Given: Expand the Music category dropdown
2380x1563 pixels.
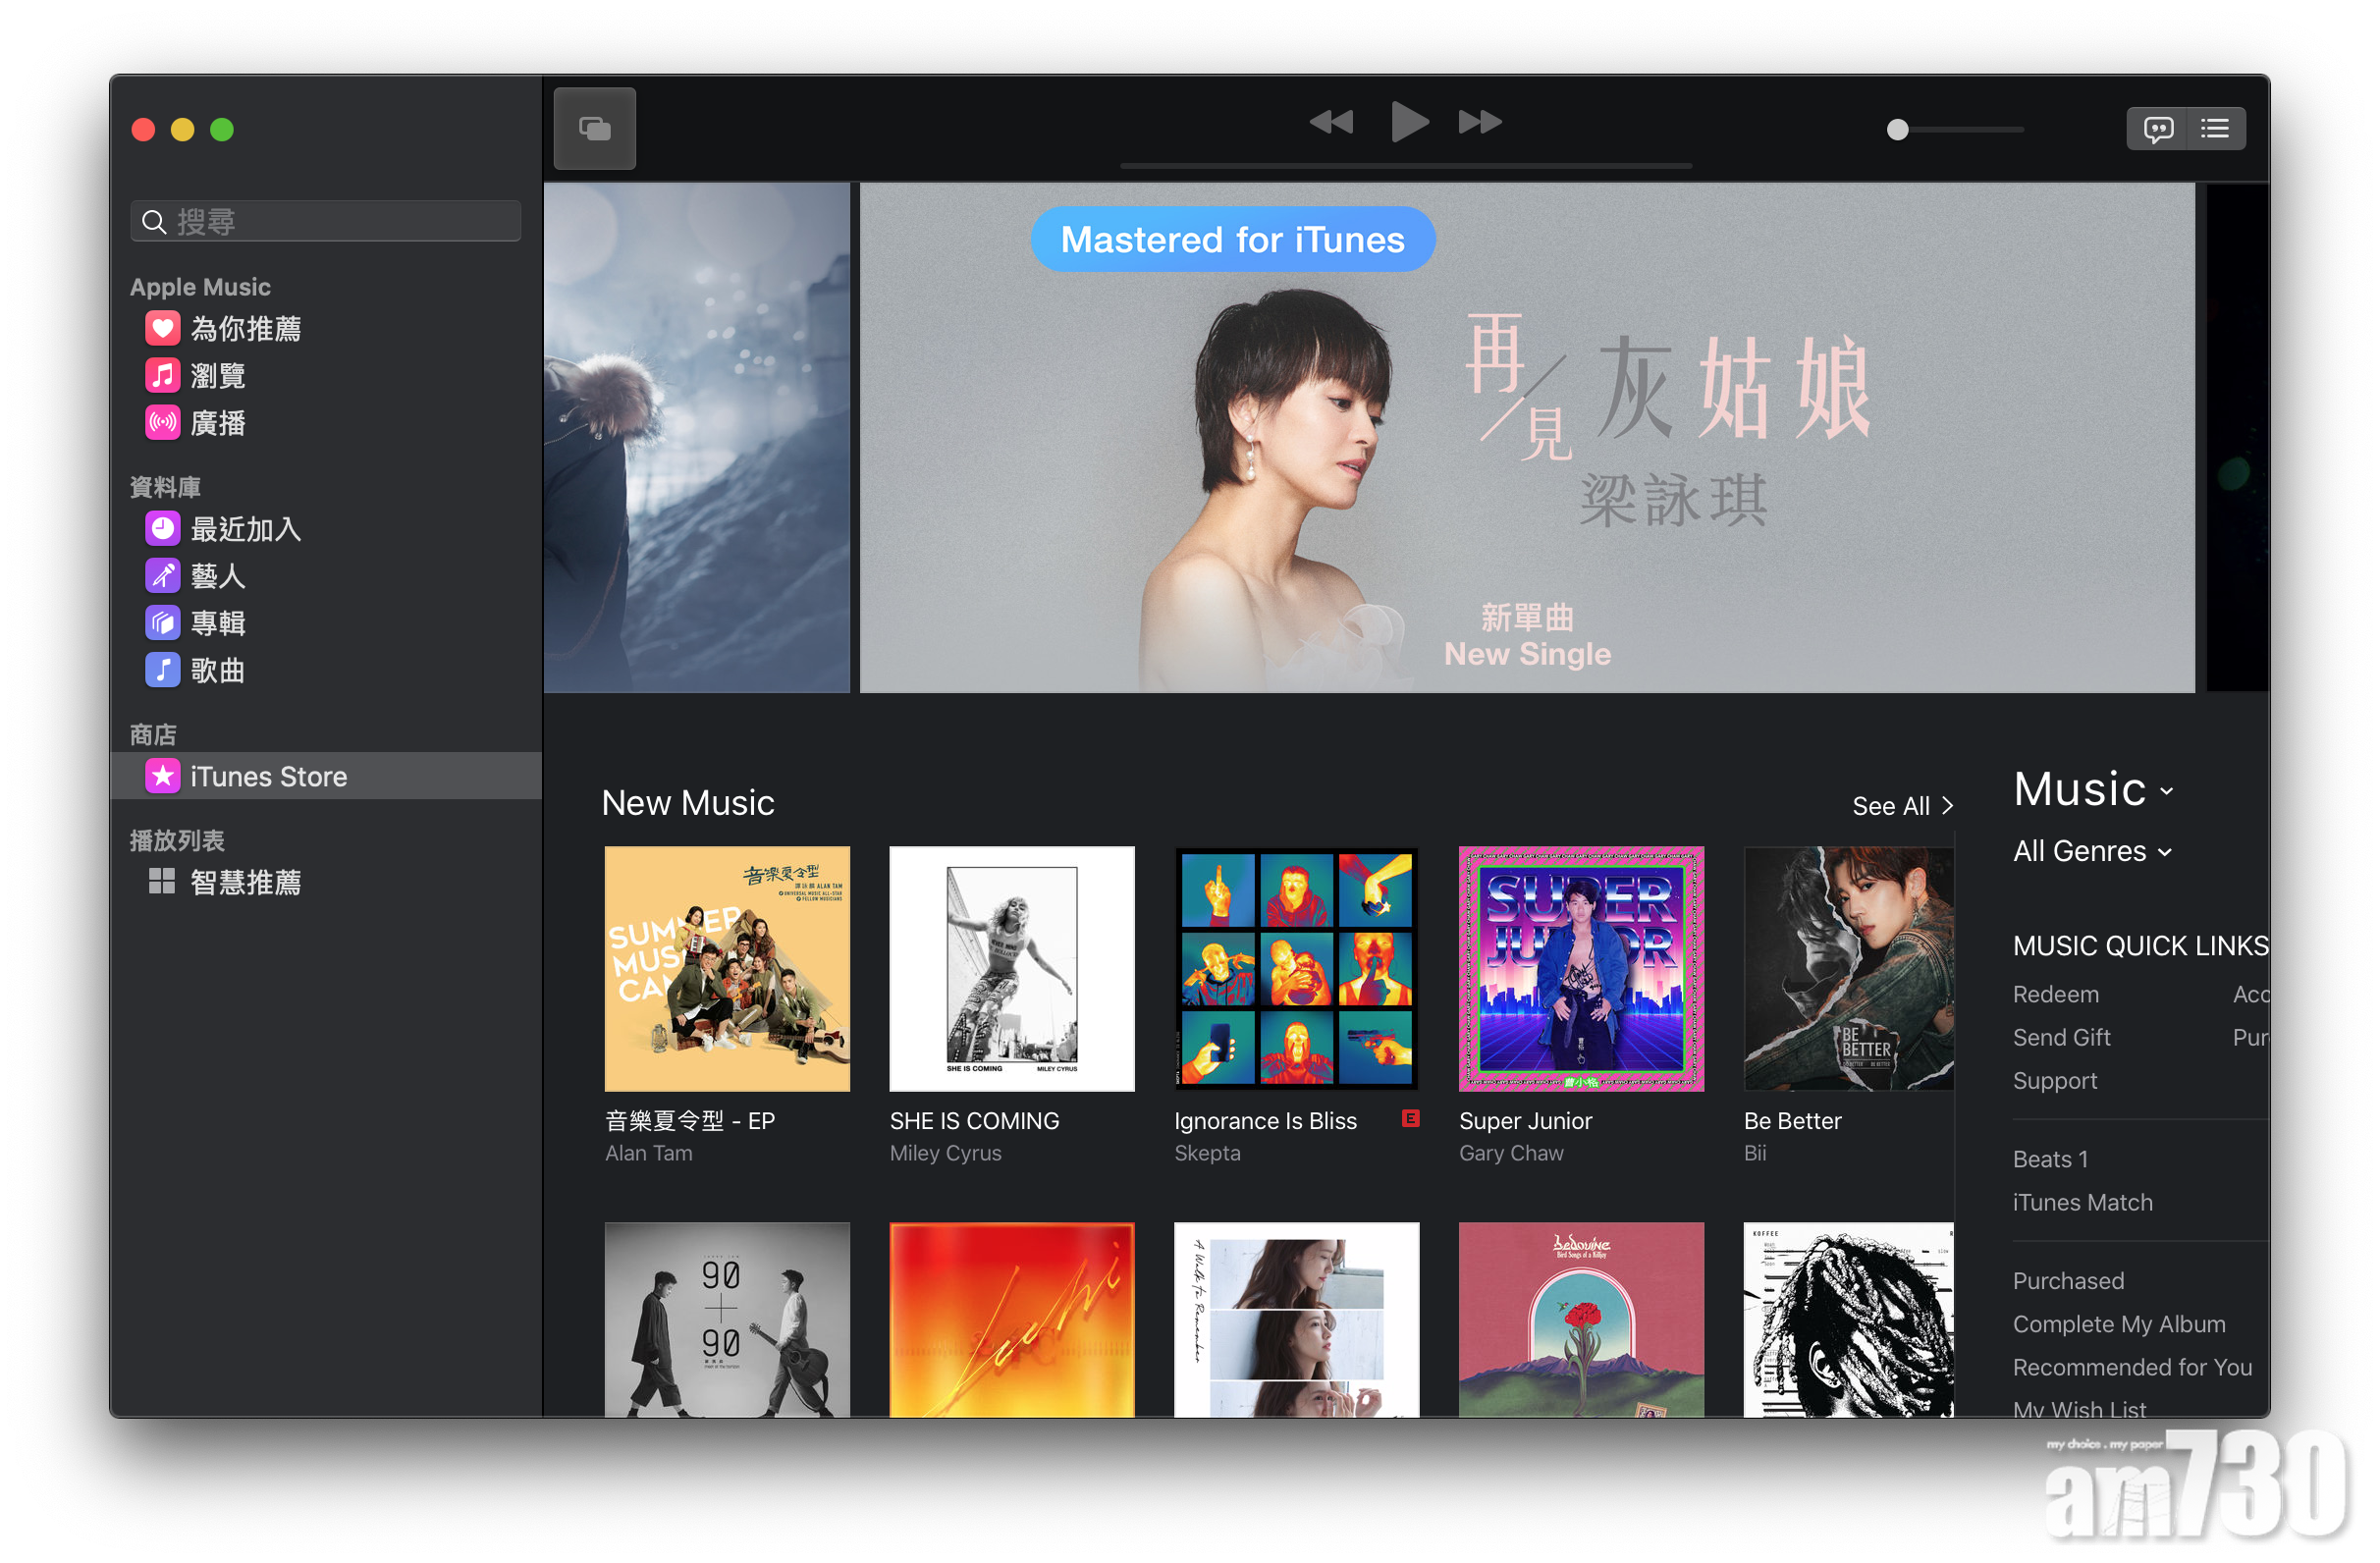Looking at the screenshot, I should [x=2093, y=790].
